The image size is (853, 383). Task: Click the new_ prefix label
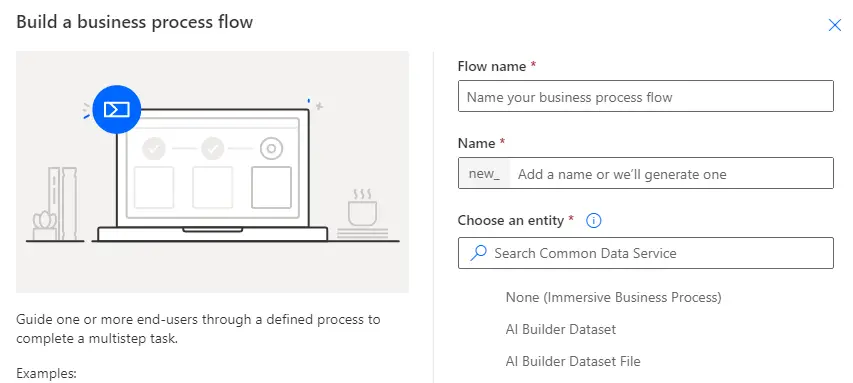tap(484, 174)
